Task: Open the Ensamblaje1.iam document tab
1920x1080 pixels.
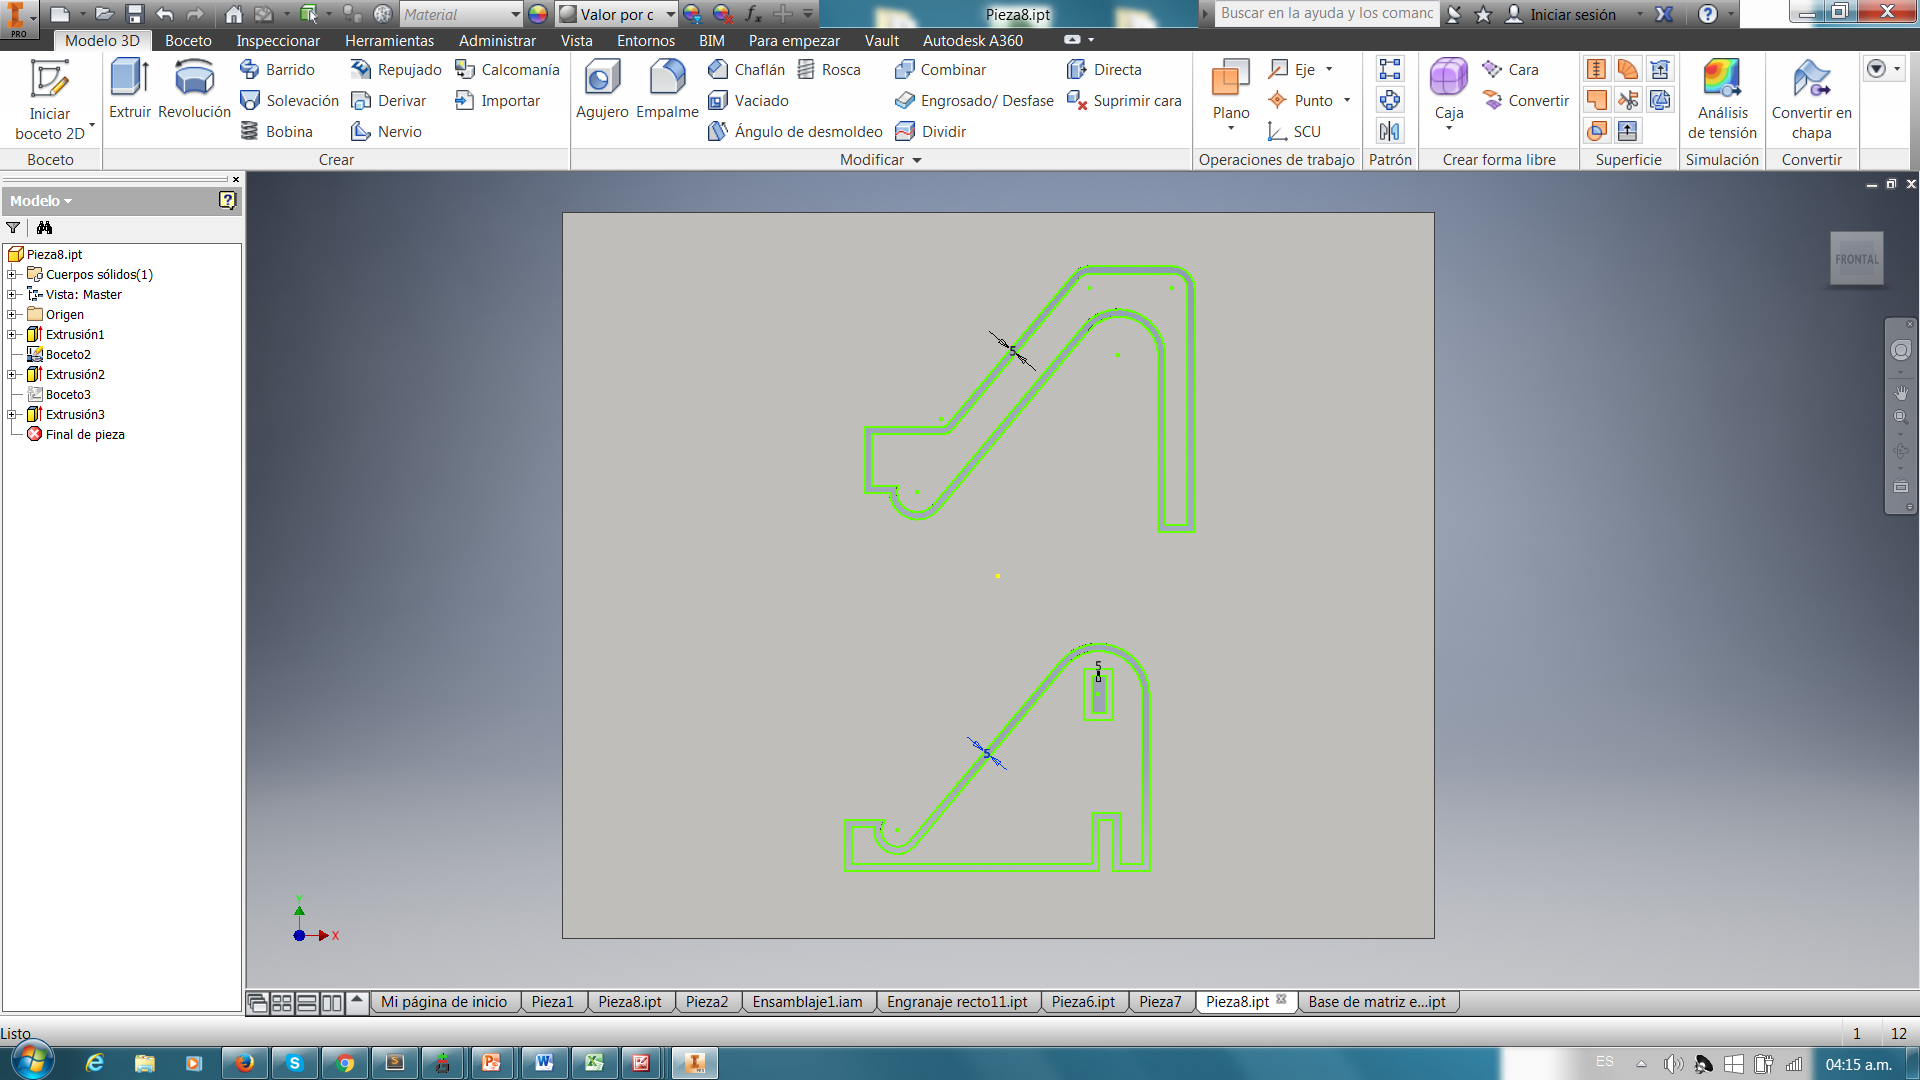Action: point(807,1002)
